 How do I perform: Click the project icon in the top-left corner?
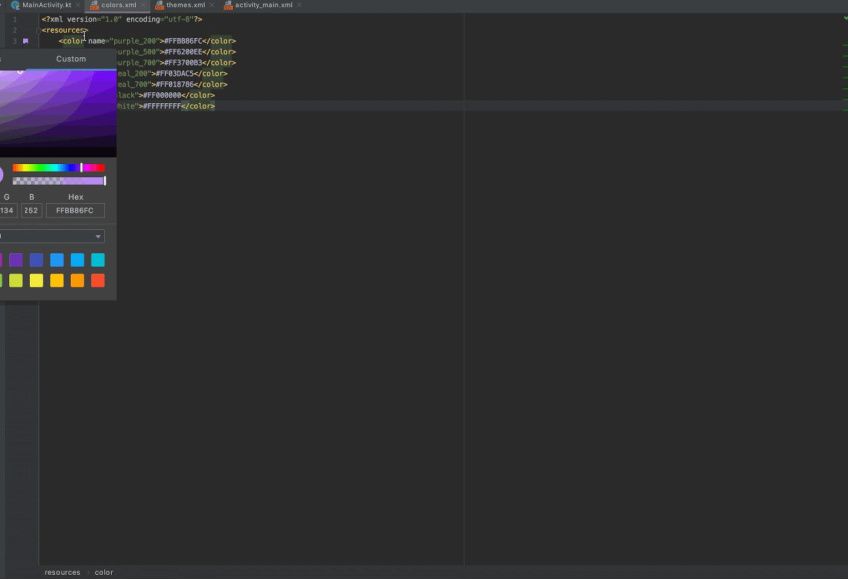click(5, 5)
